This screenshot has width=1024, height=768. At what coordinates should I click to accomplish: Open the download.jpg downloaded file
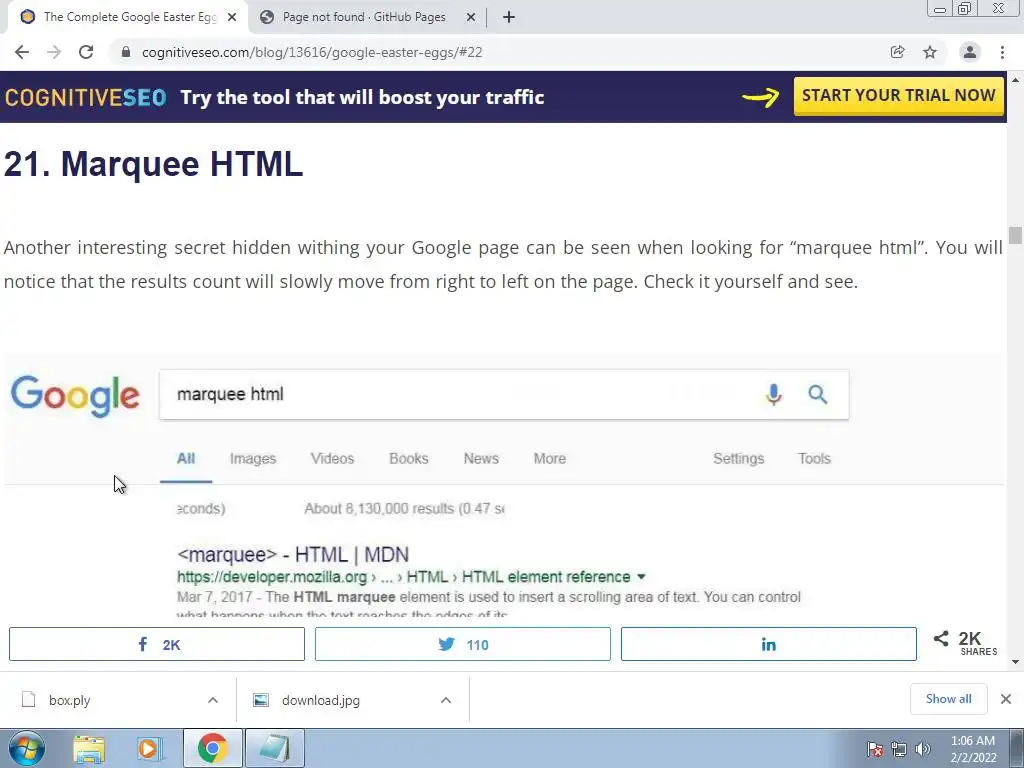(x=321, y=700)
